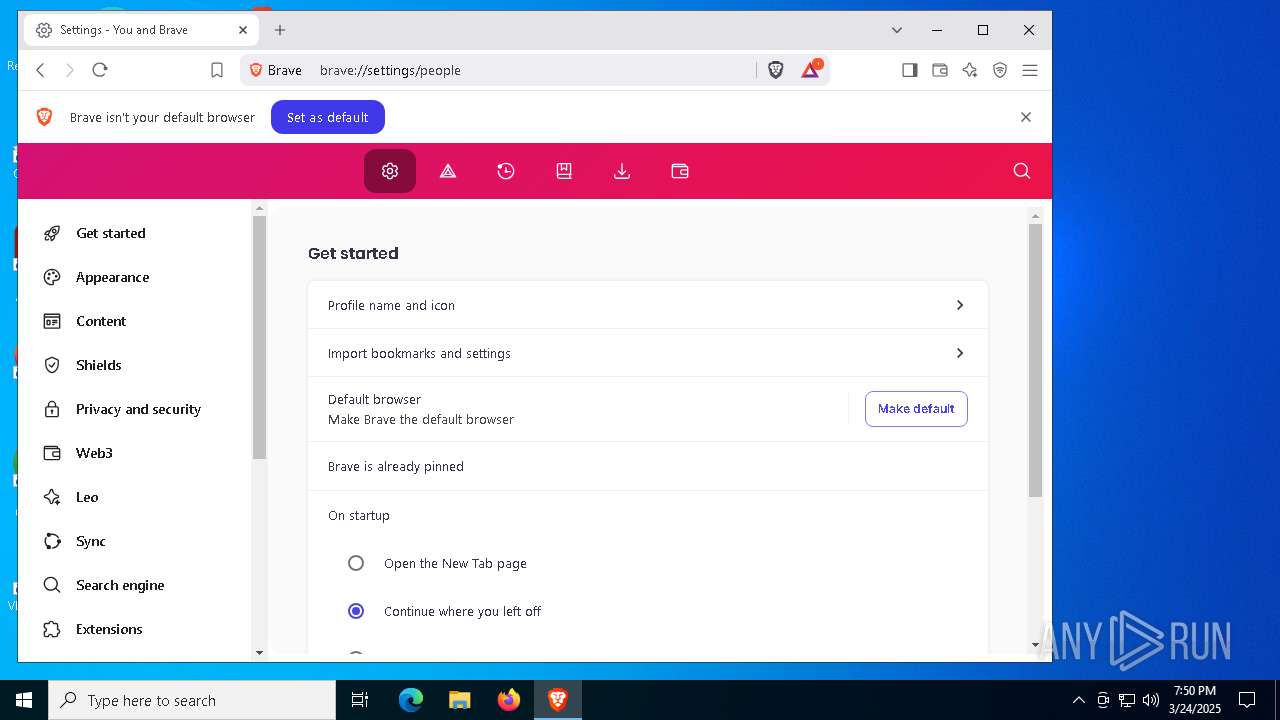Image resolution: width=1280 pixels, height=720 pixels.
Task: Close the Settings tab
Action: (243, 30)
